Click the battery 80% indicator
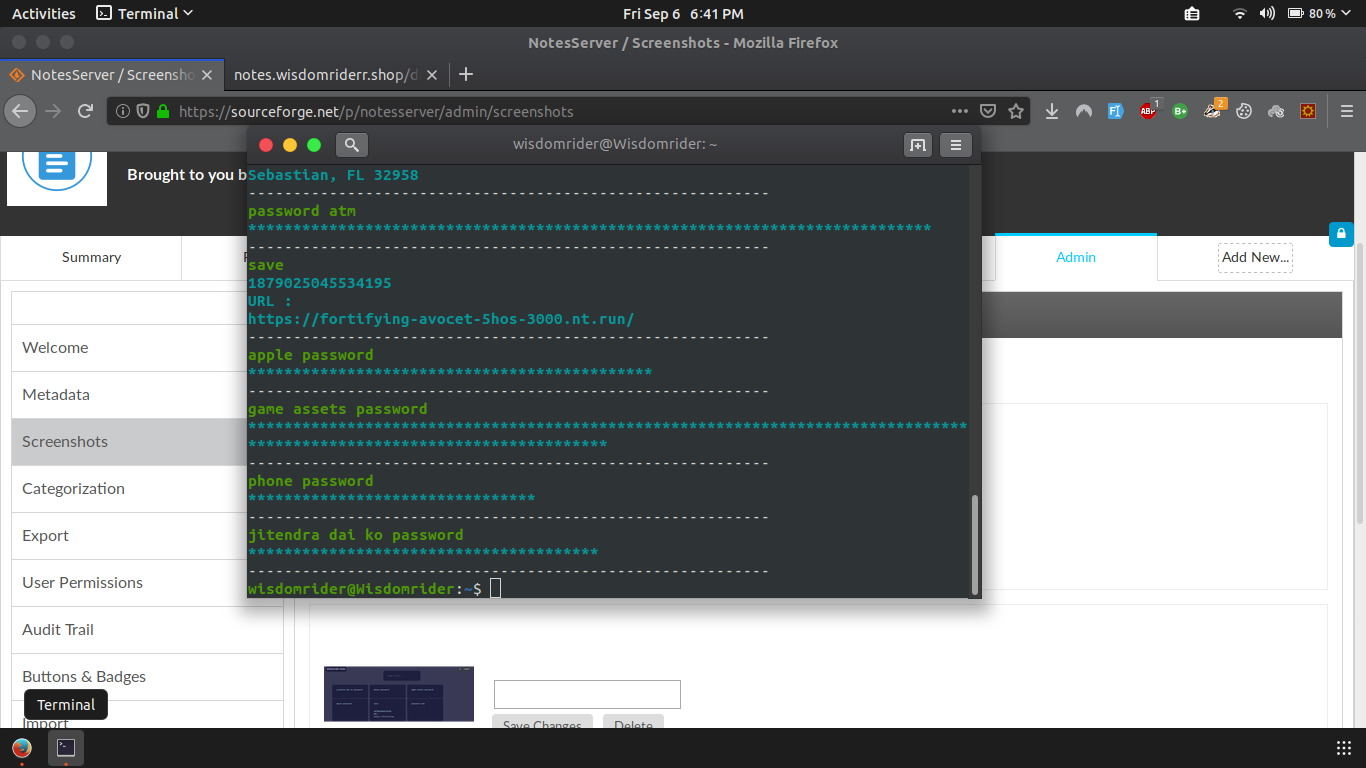This screenshot has height=768, width=1366. click(1311, 14)
